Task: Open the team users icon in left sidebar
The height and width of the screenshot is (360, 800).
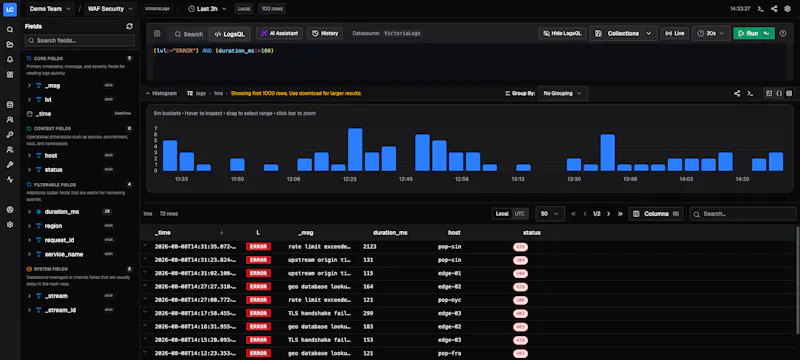Action: click(x=10, y=150)
